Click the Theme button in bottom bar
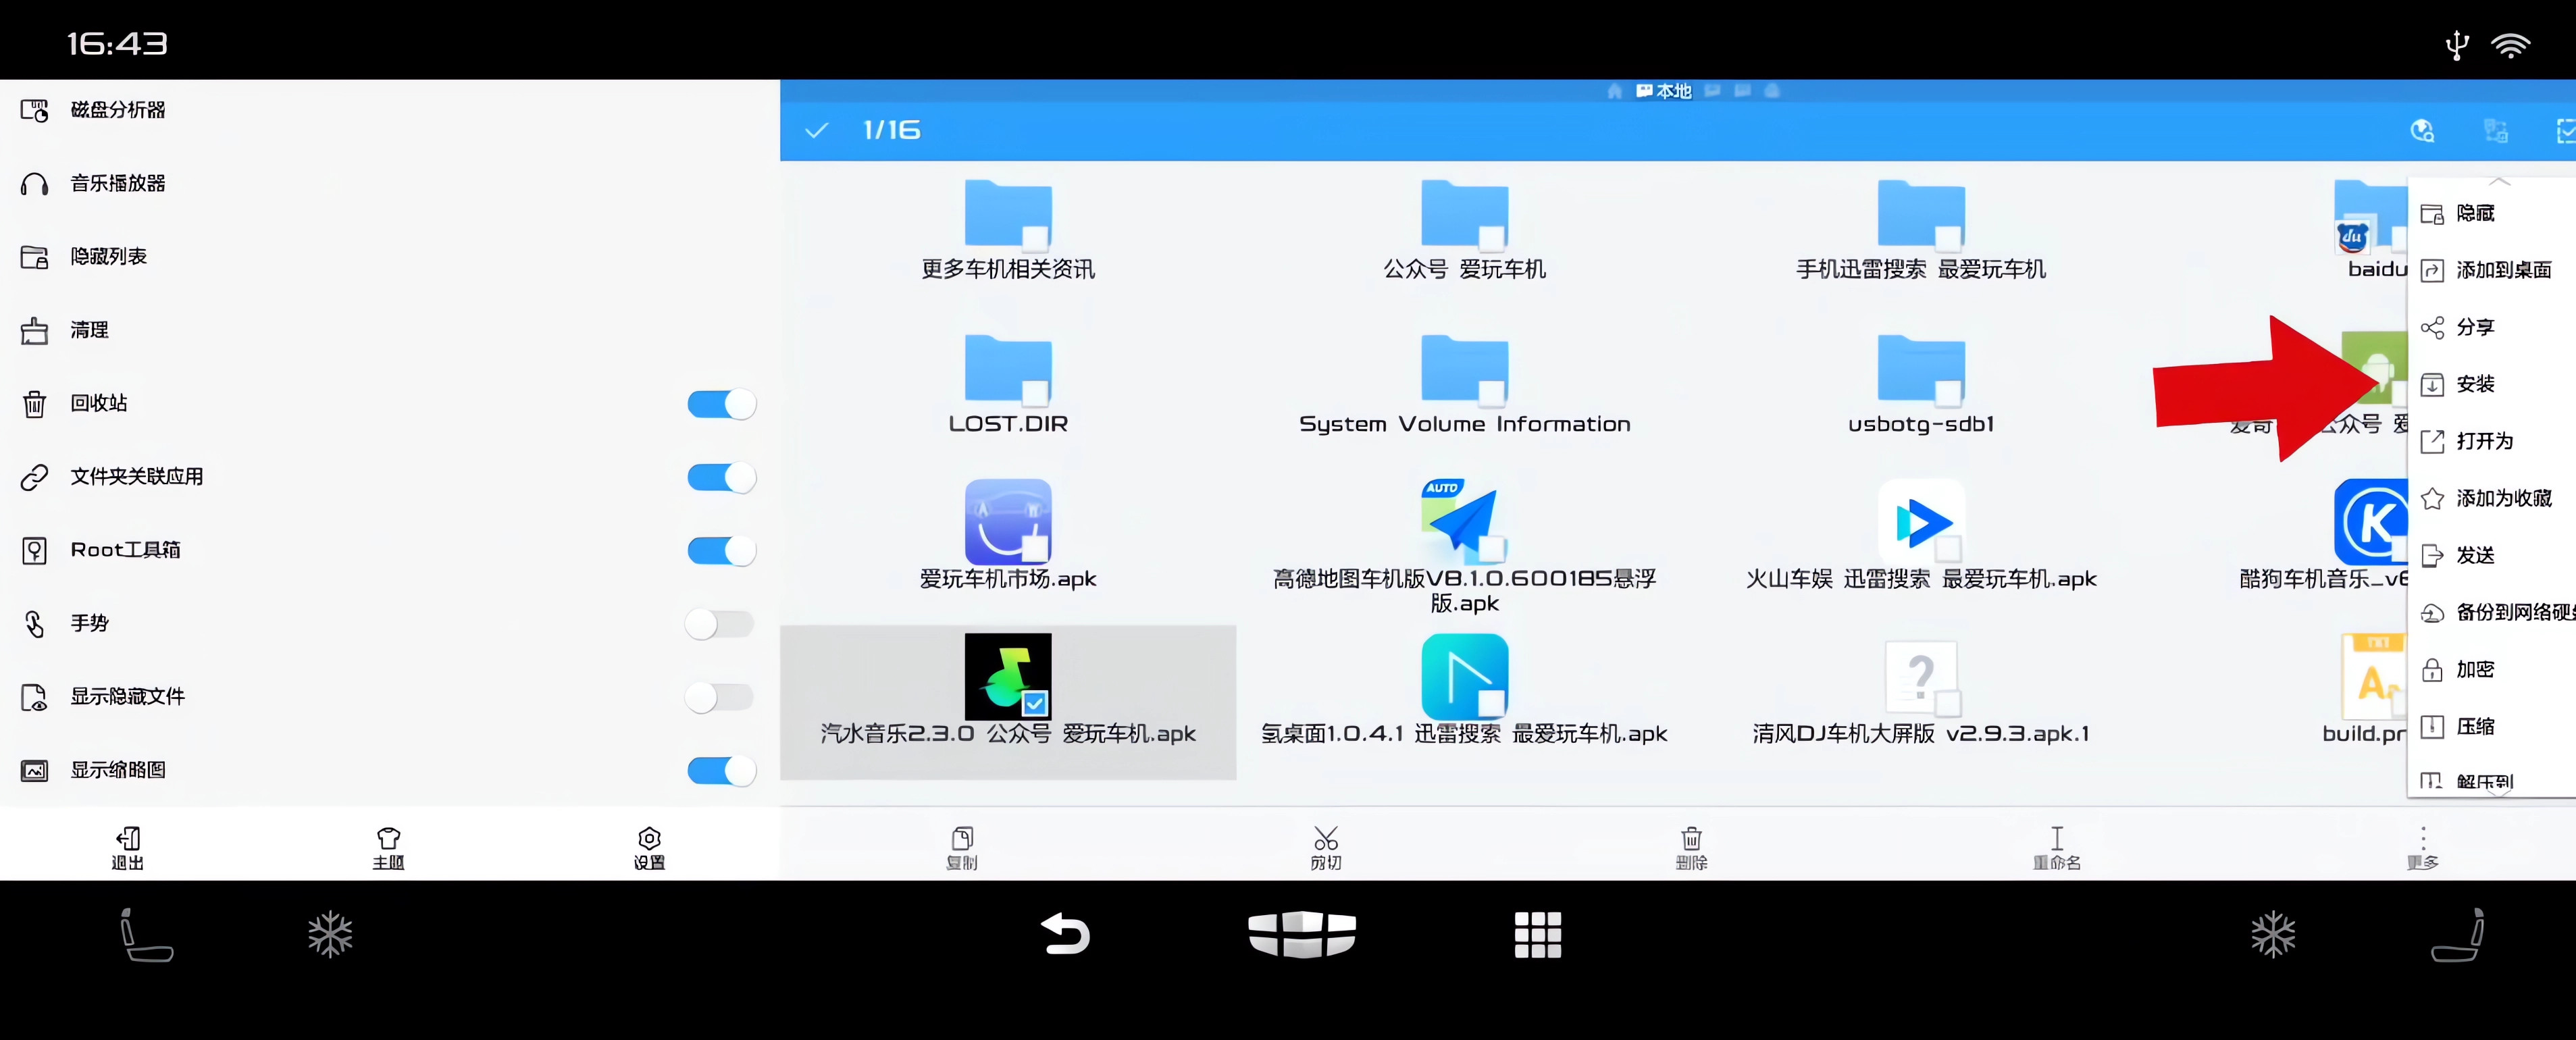2576x1040 pixels. click(x=388, y=845)
